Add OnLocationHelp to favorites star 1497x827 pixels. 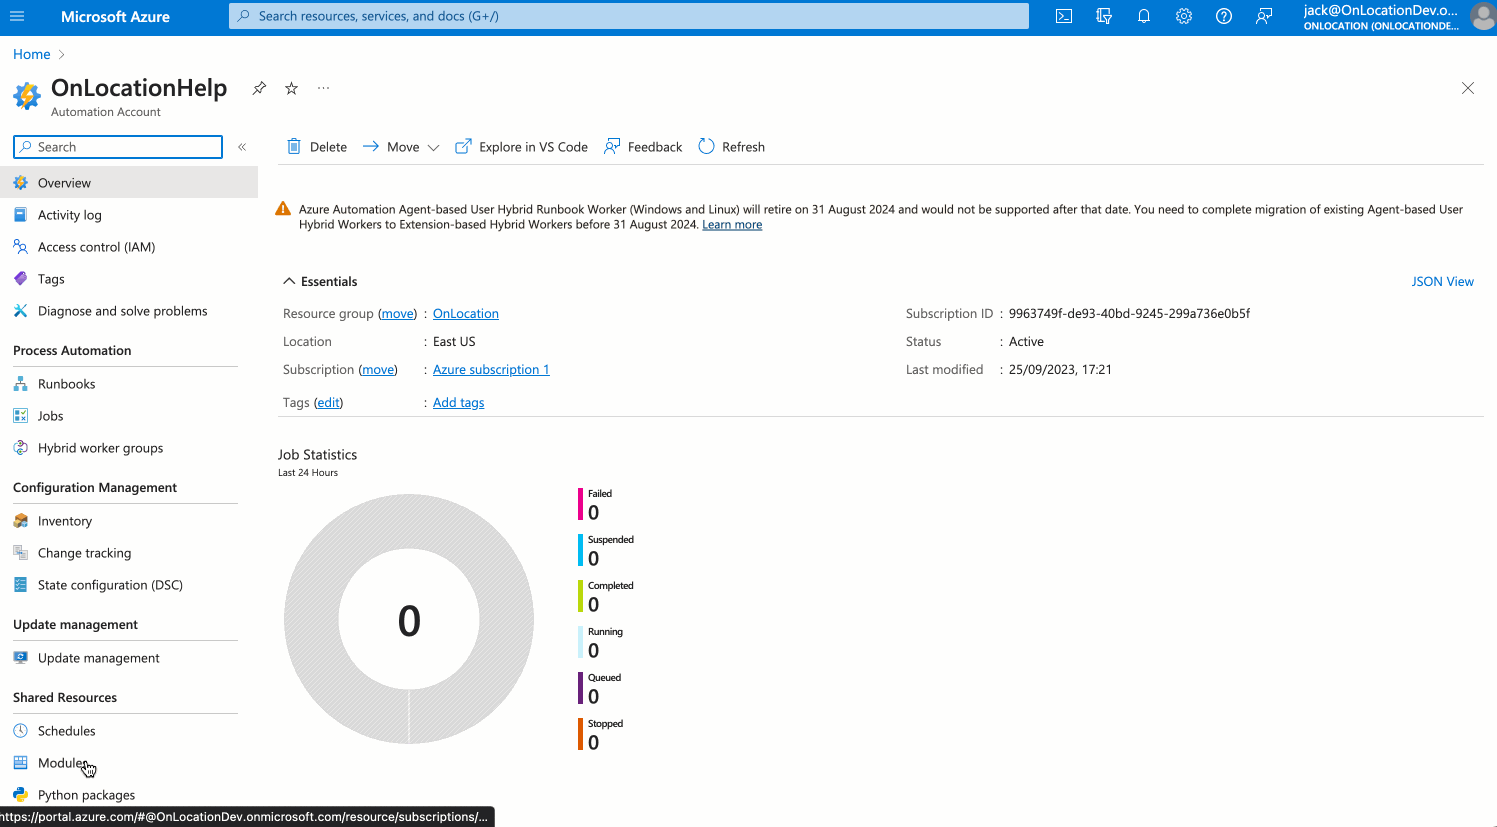click(x=291, y=88)
